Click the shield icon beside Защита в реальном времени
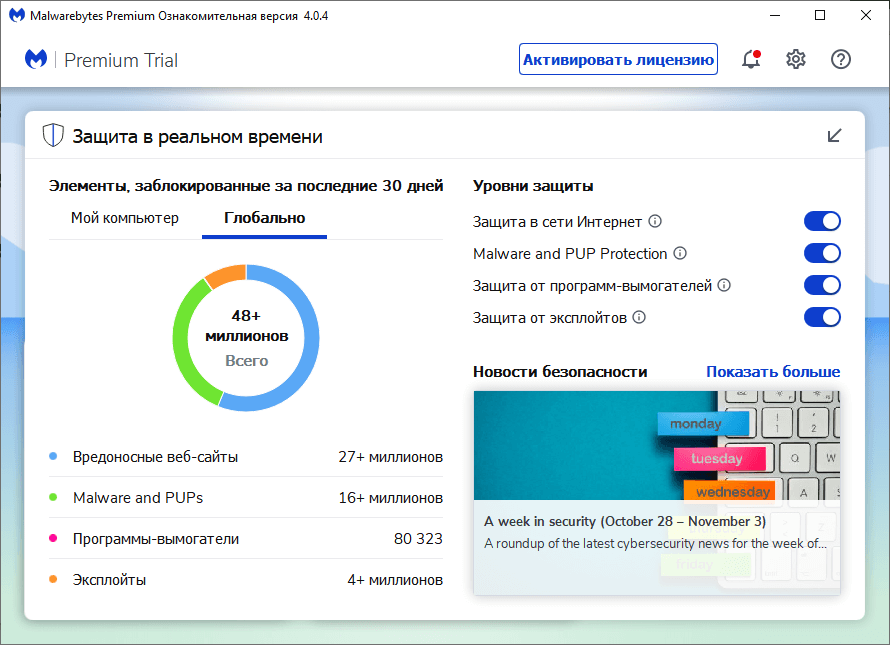The height and width of the screenshot is (645, 890). tap(53, 136)
